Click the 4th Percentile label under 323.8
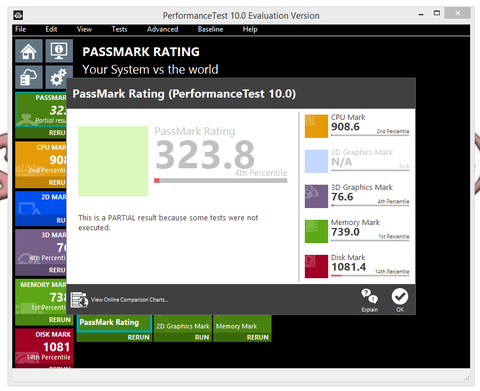The image size is (480, 391). 261,173
